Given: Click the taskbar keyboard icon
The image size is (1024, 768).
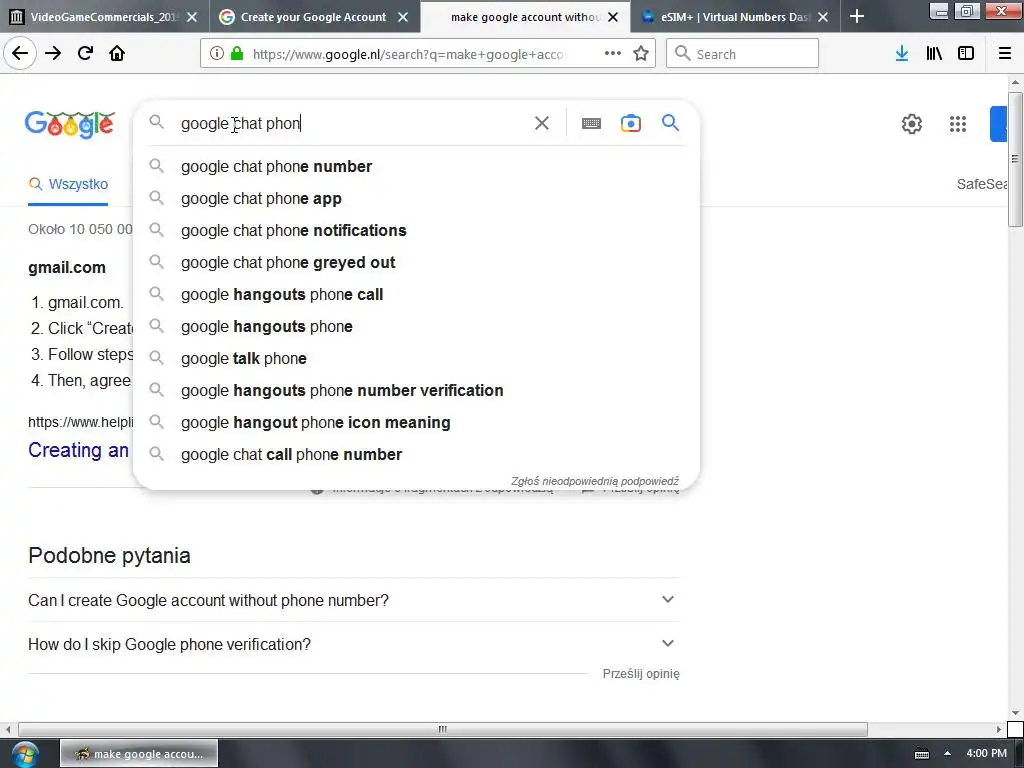Looking at the screenshot, I should tap(921, 754).
